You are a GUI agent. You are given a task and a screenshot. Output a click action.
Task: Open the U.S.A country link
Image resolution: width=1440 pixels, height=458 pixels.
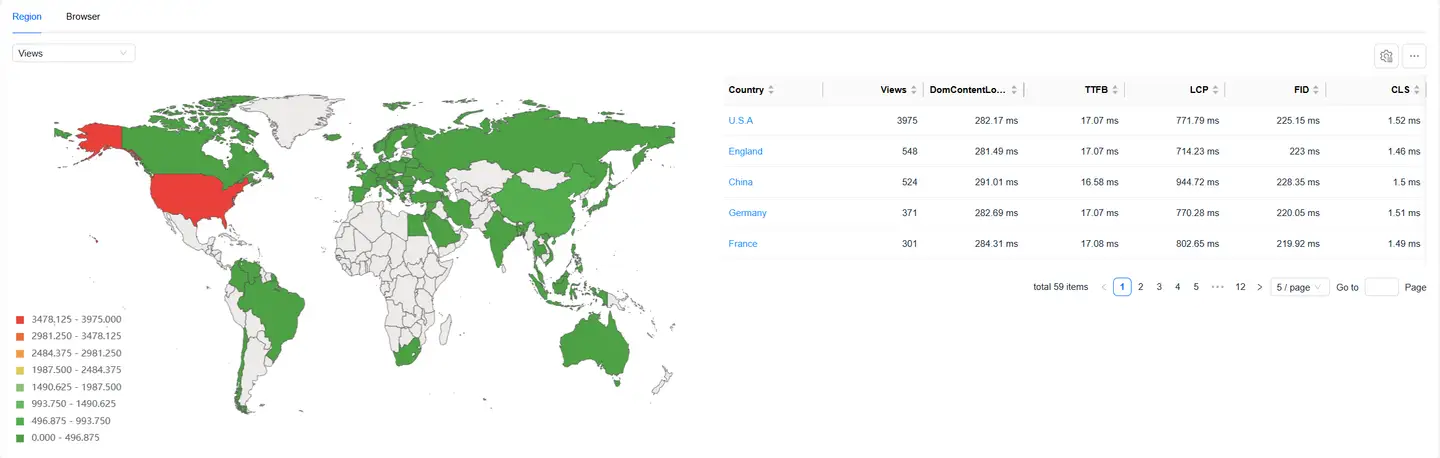[741, 121]
